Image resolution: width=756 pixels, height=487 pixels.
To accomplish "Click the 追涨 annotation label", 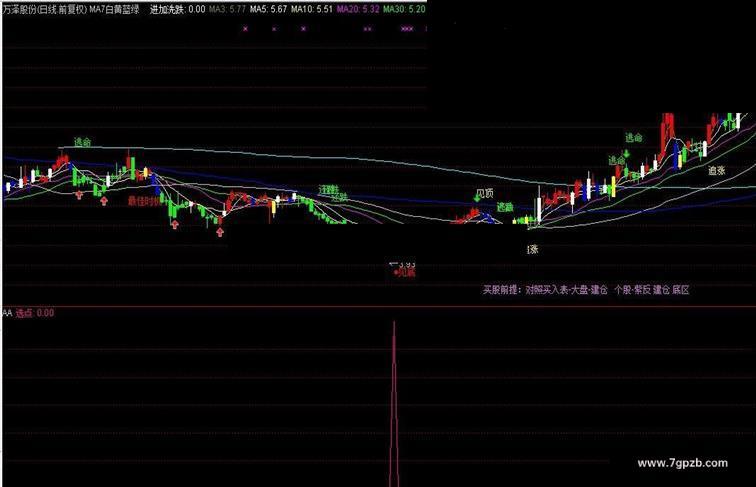I will point(716,170).
